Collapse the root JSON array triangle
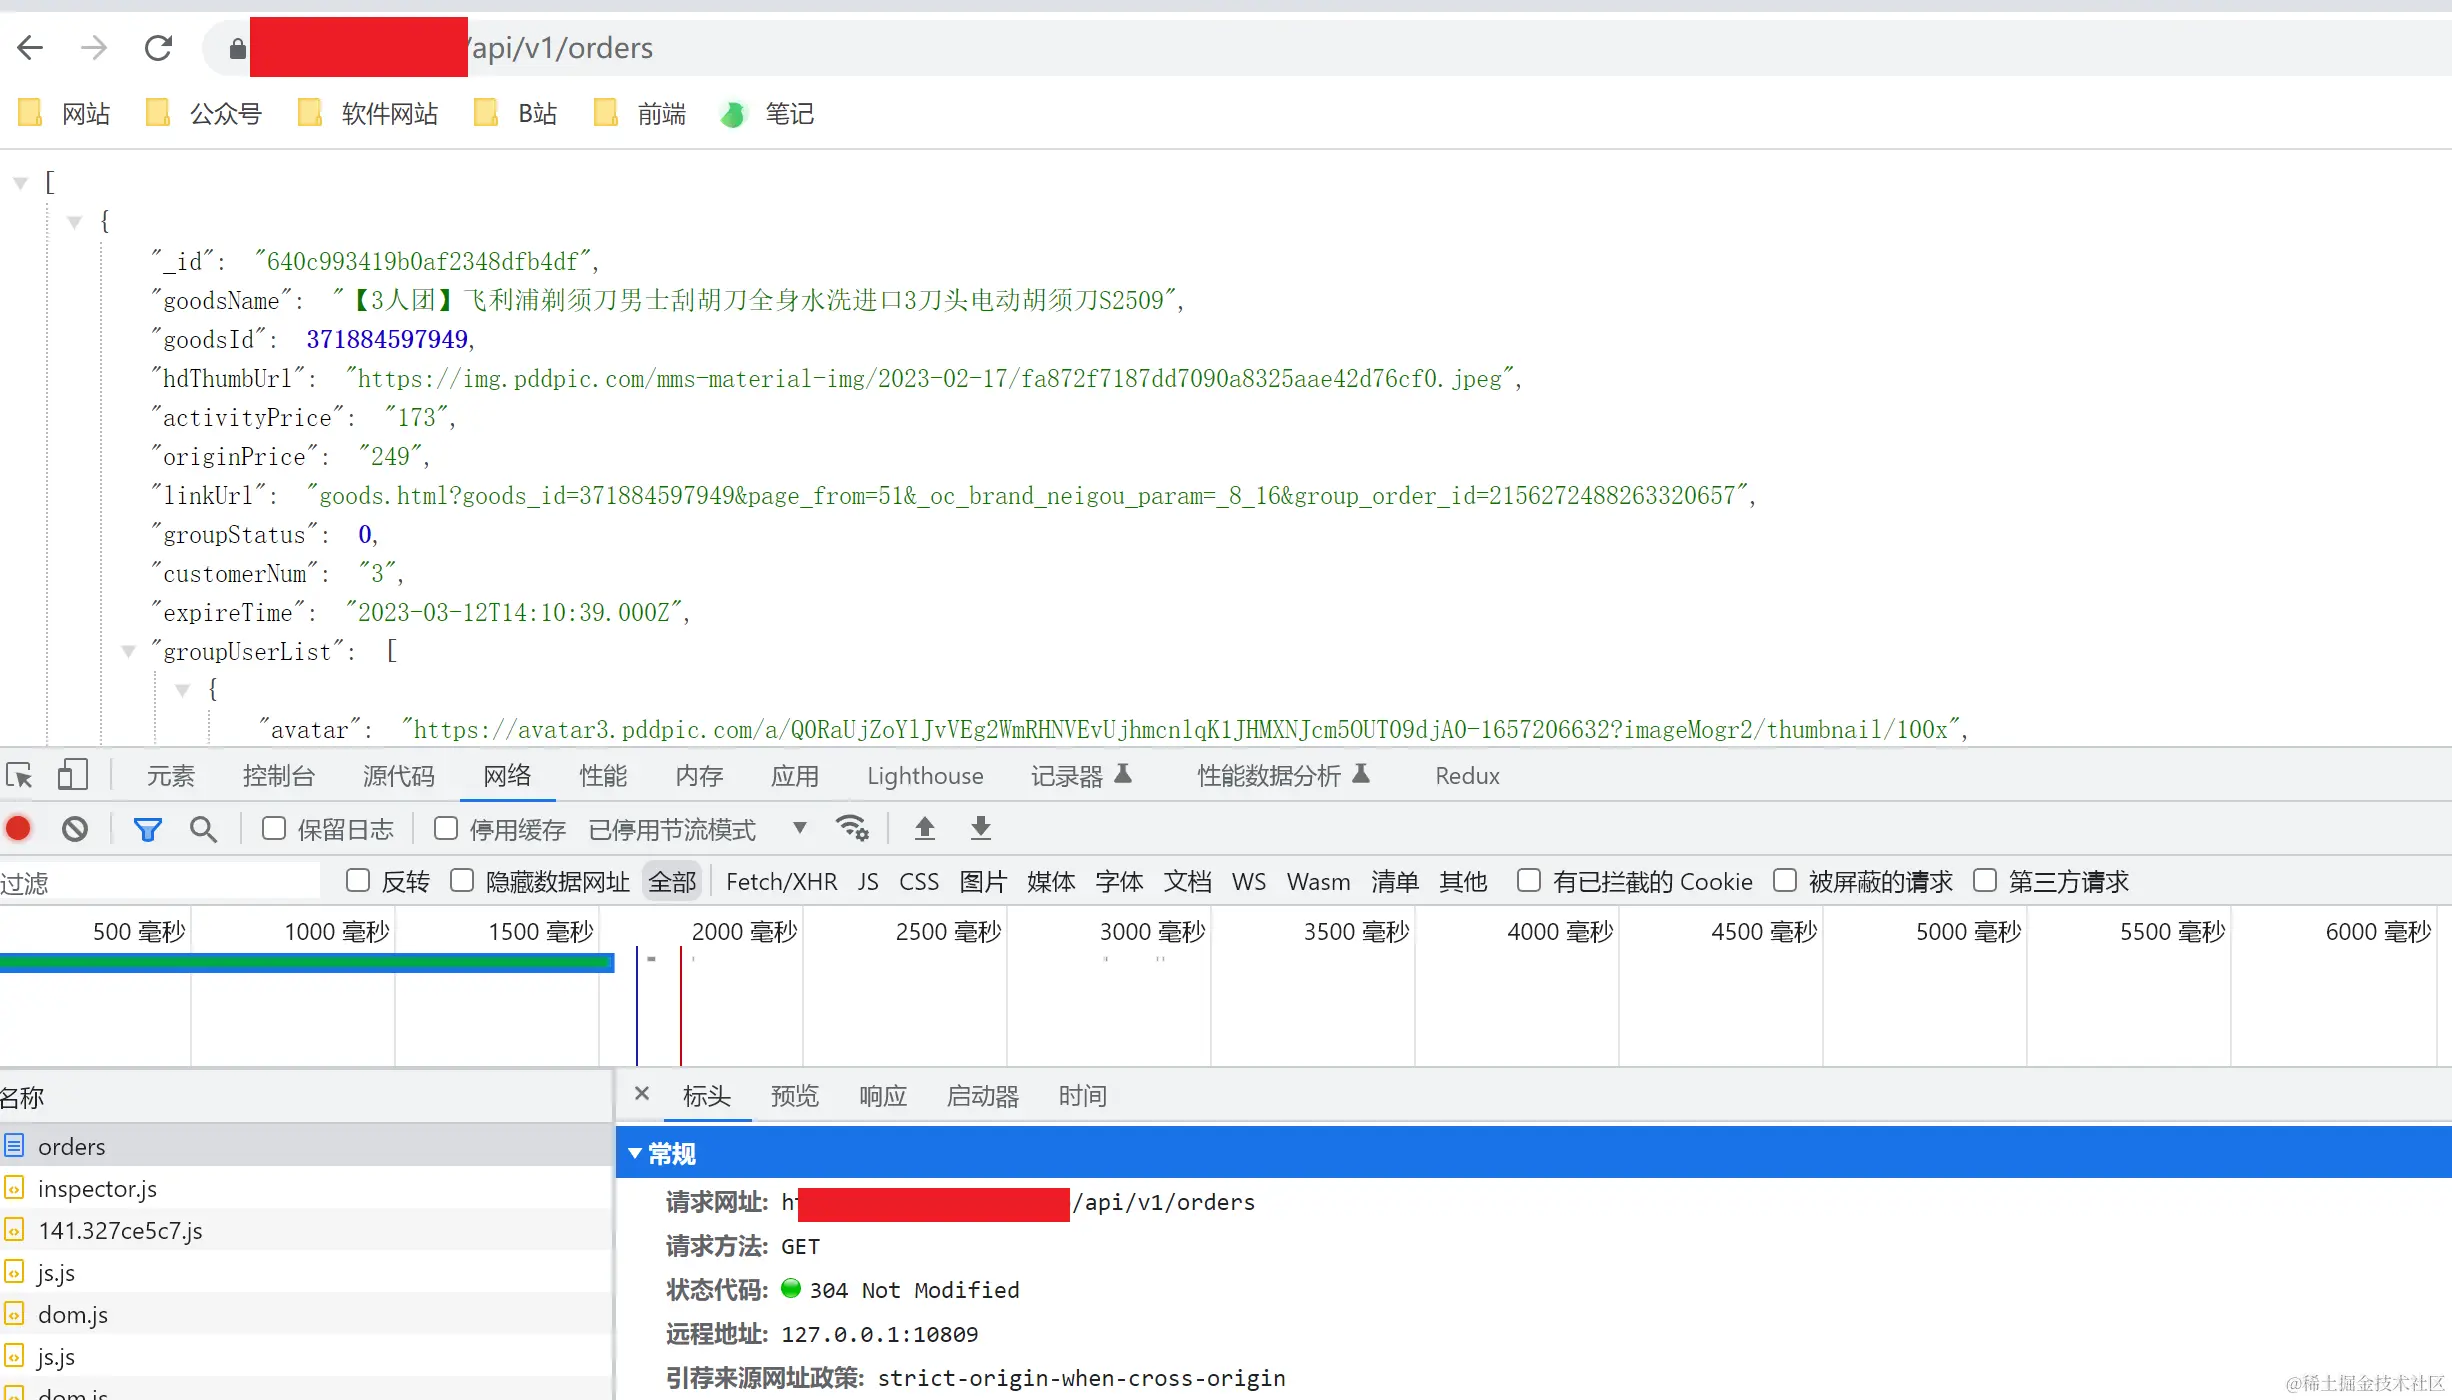 [x=20, y=183]
